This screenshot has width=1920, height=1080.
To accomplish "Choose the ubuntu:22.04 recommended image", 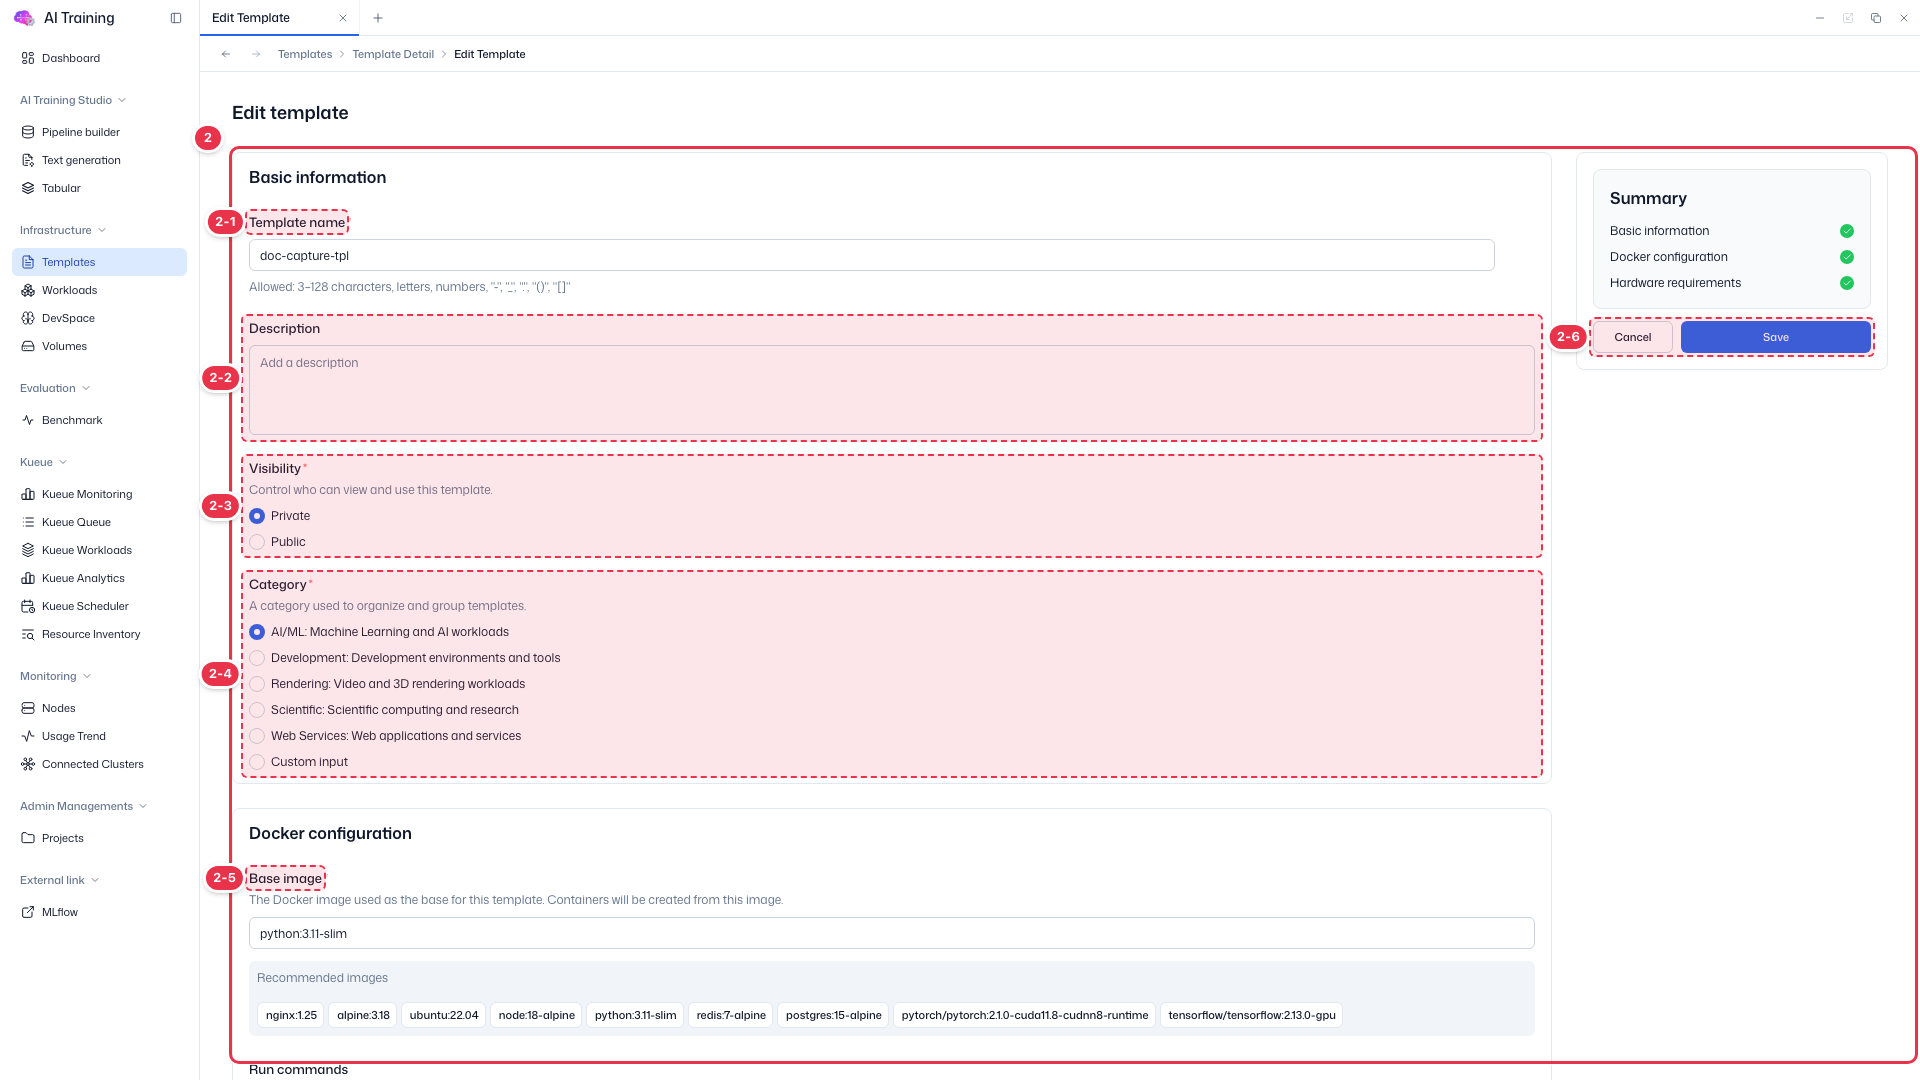I will tap(444, 1015).
